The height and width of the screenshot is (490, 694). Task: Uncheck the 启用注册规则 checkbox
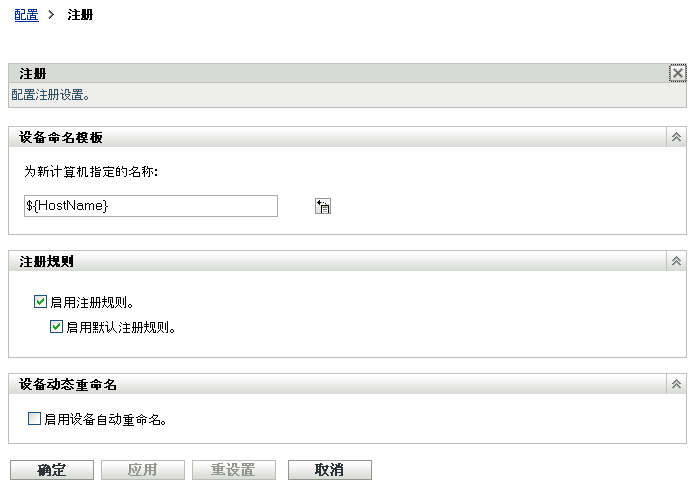click(40, 301)
